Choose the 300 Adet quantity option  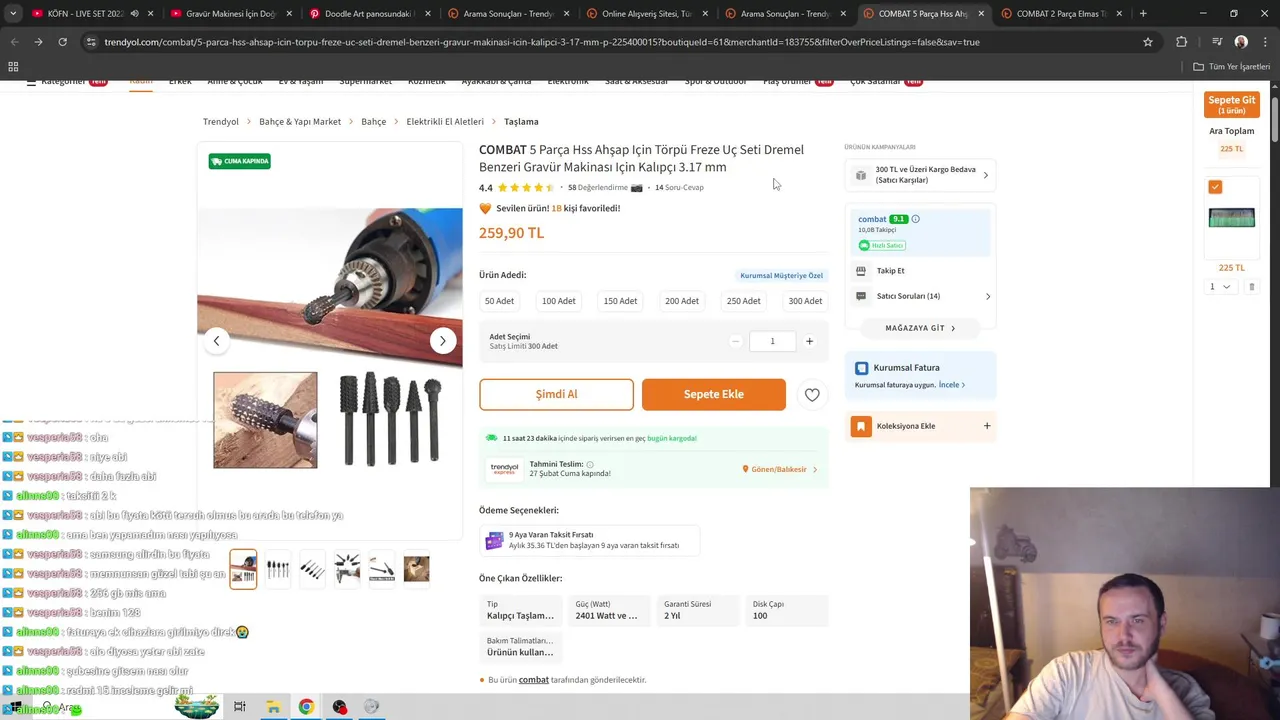(805, 301)
